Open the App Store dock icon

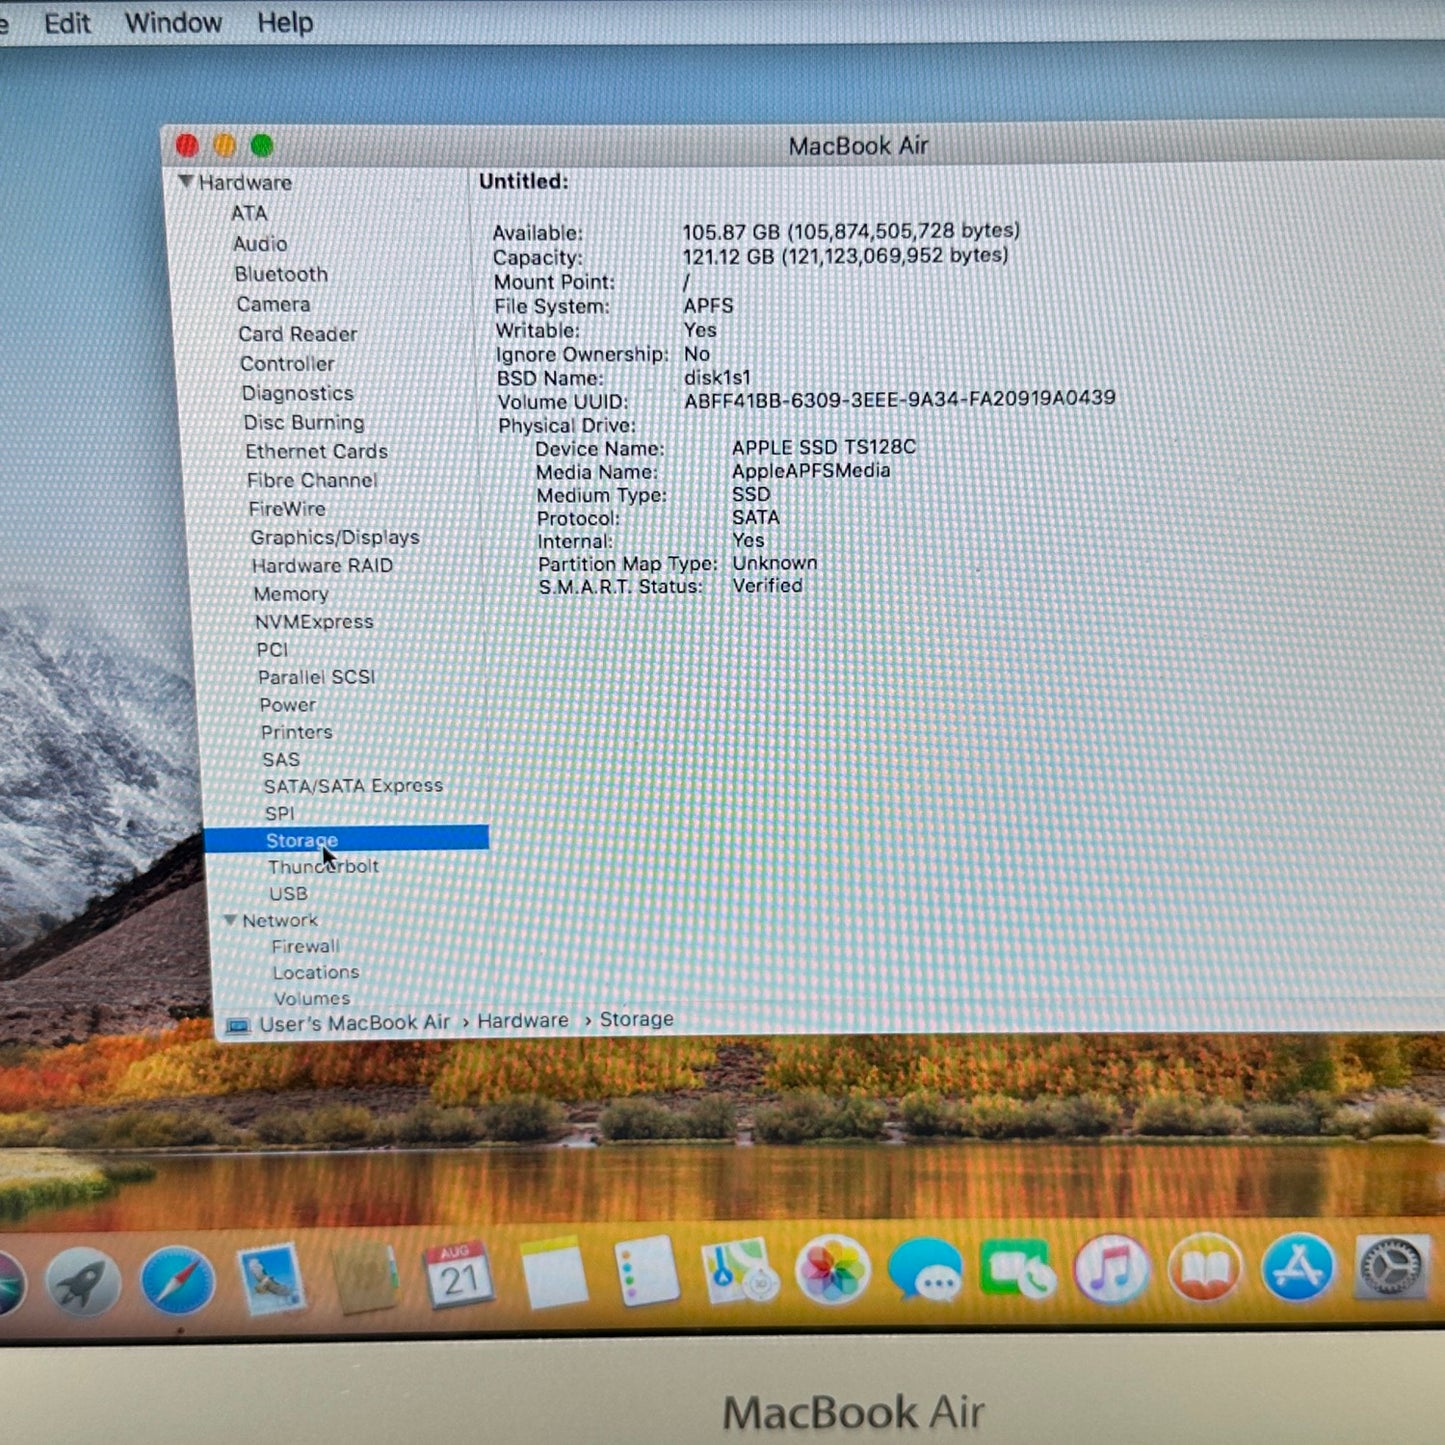[1298, 1267]
